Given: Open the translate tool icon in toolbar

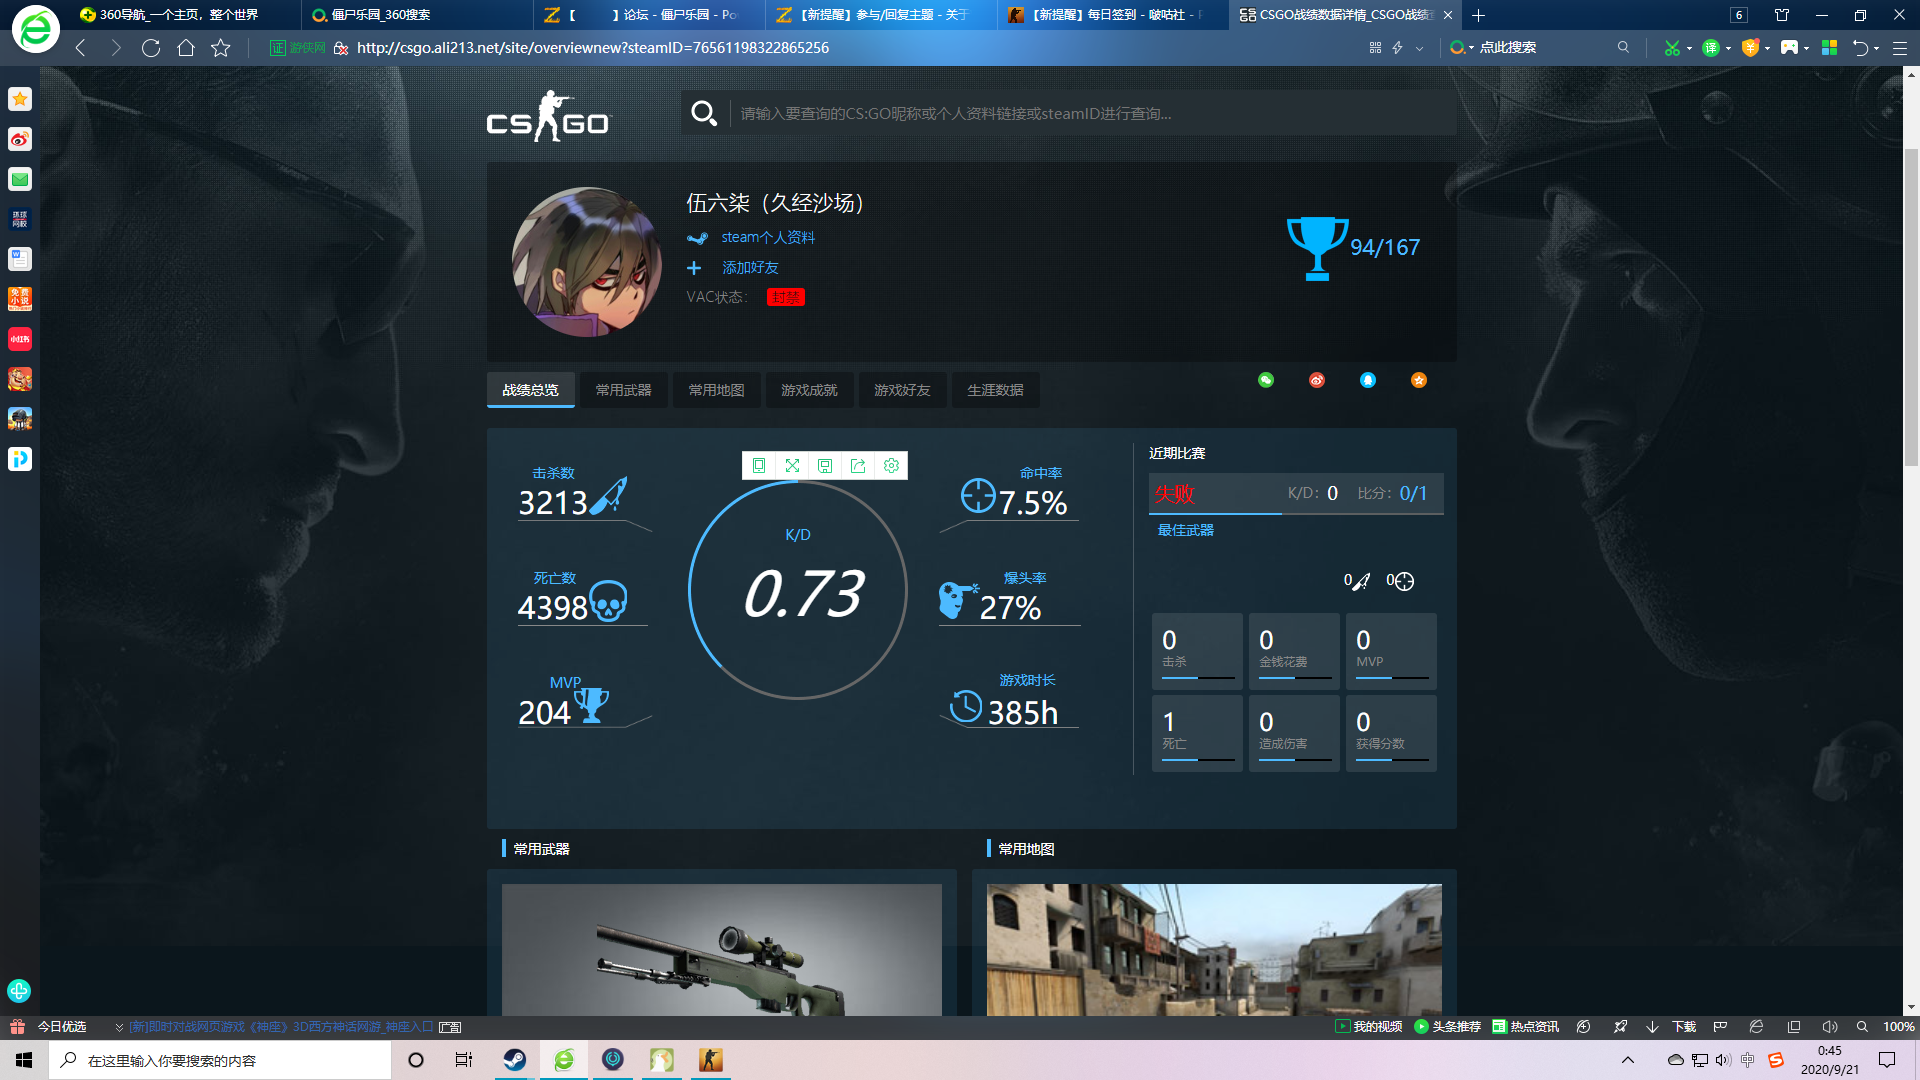Looking at the screenshot, I should pyautogui.click(x=1711, y=48).
